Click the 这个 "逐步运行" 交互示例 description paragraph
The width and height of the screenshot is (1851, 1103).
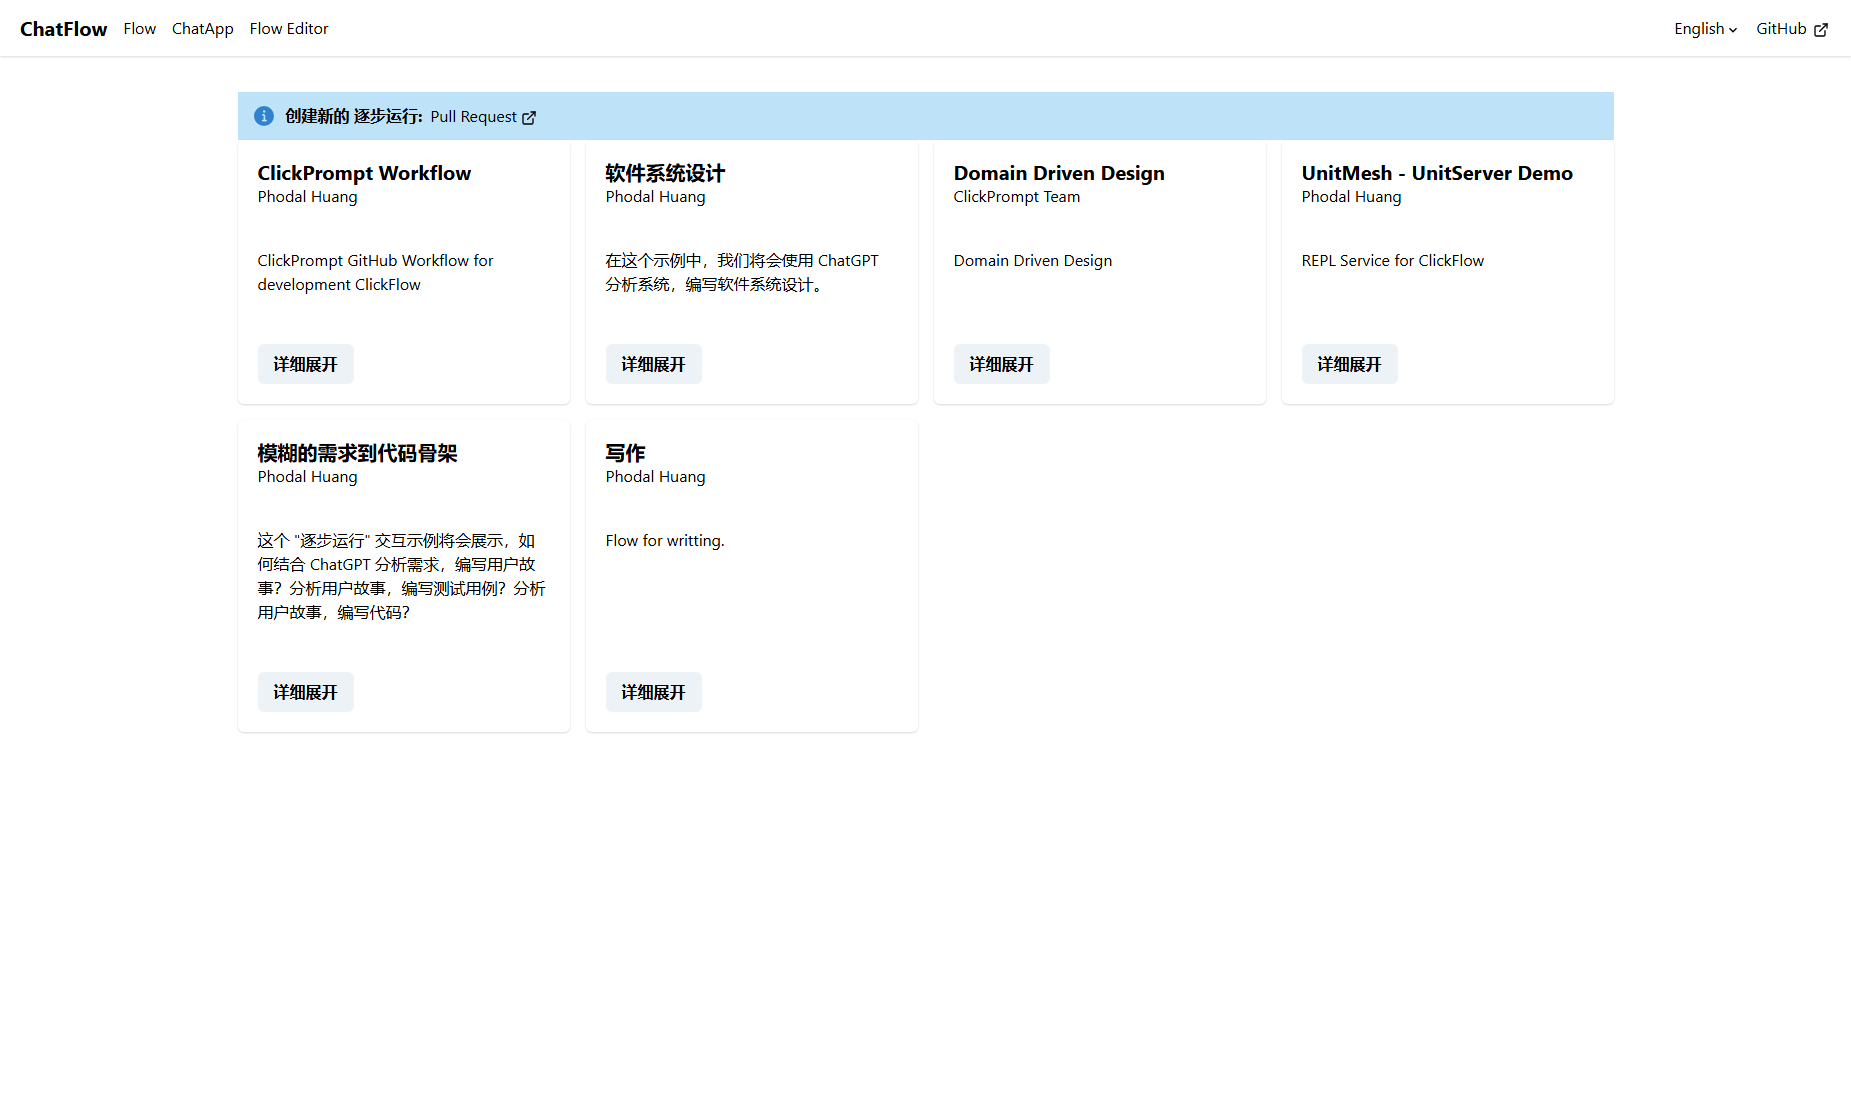(401, 577)
